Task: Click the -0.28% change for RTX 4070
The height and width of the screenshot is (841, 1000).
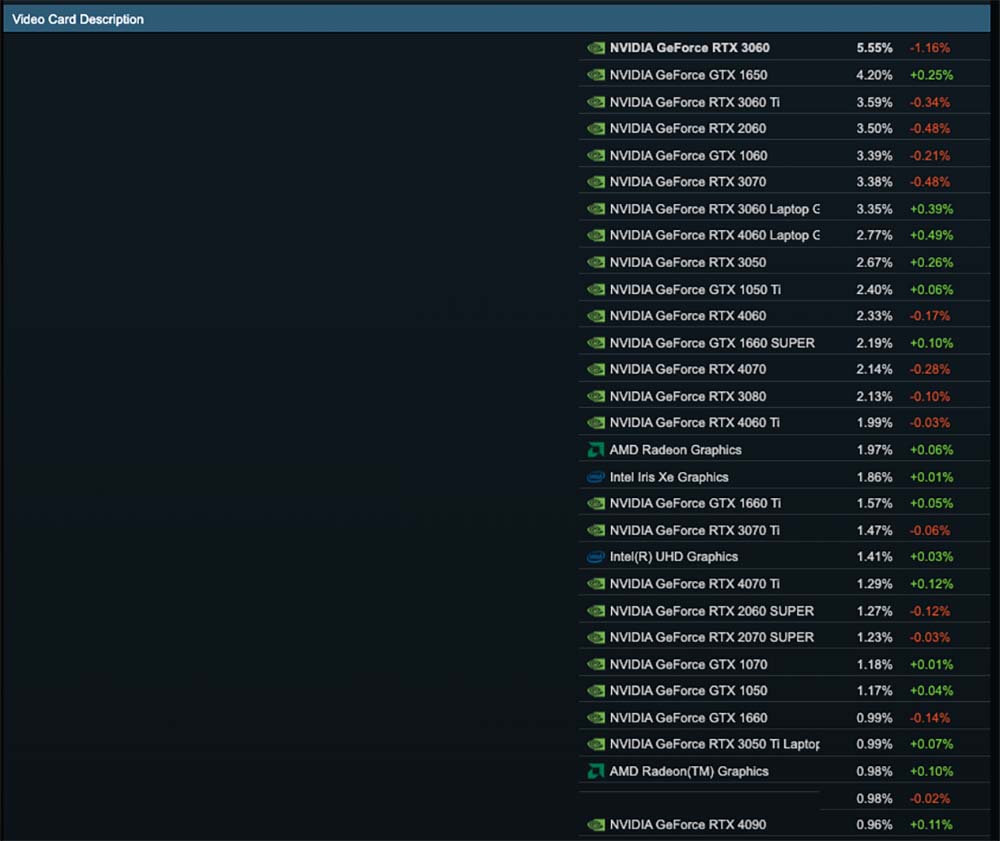Action: tap(930, 369)
